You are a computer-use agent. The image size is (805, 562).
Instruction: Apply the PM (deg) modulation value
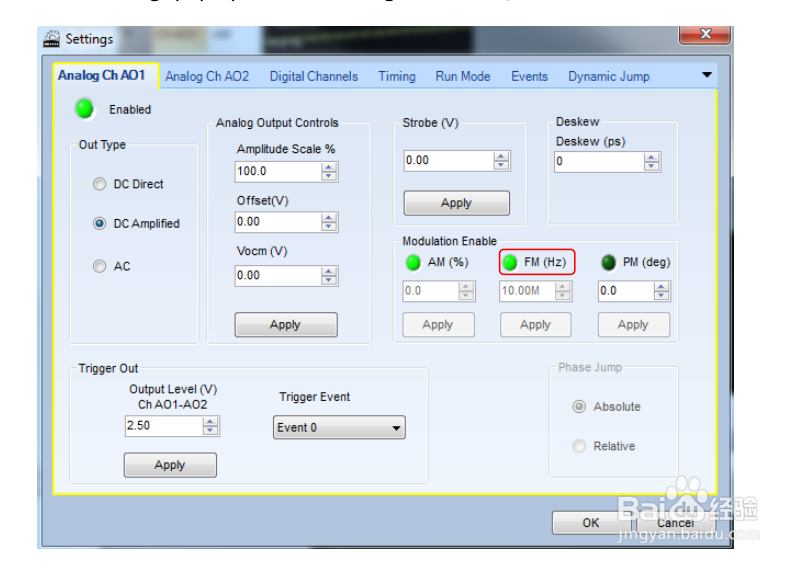[x=634, y=324]
